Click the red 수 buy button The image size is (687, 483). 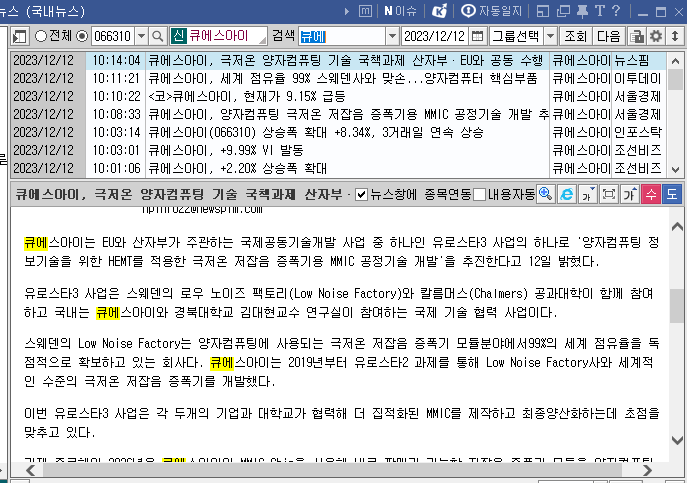pos(651,194)
